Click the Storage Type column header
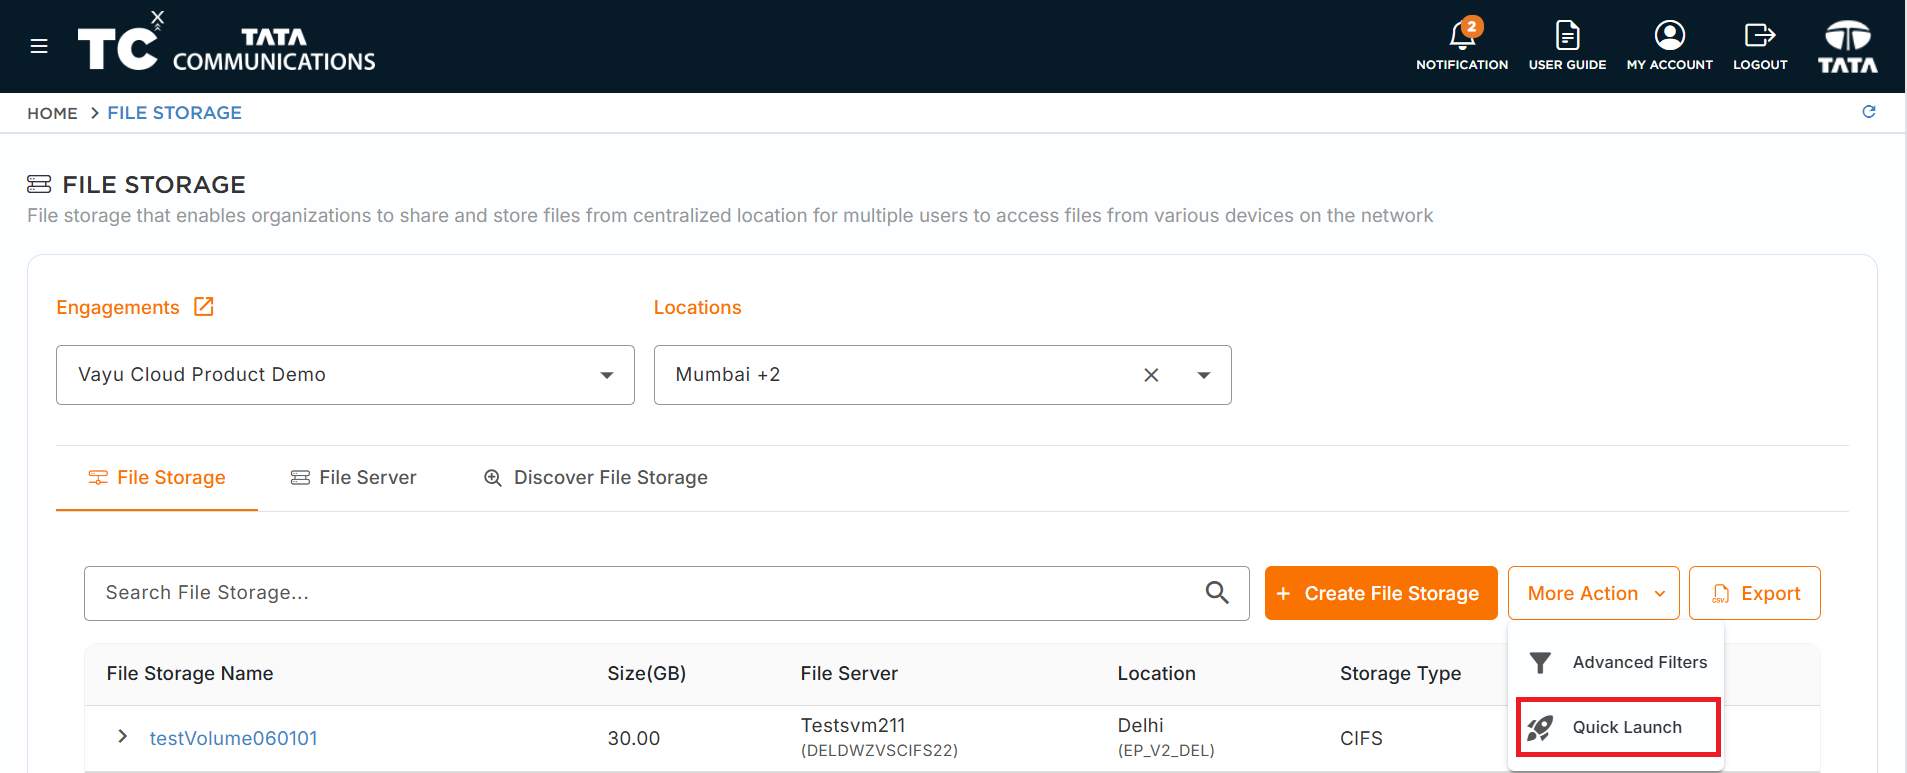 [x=1400, y=674]
